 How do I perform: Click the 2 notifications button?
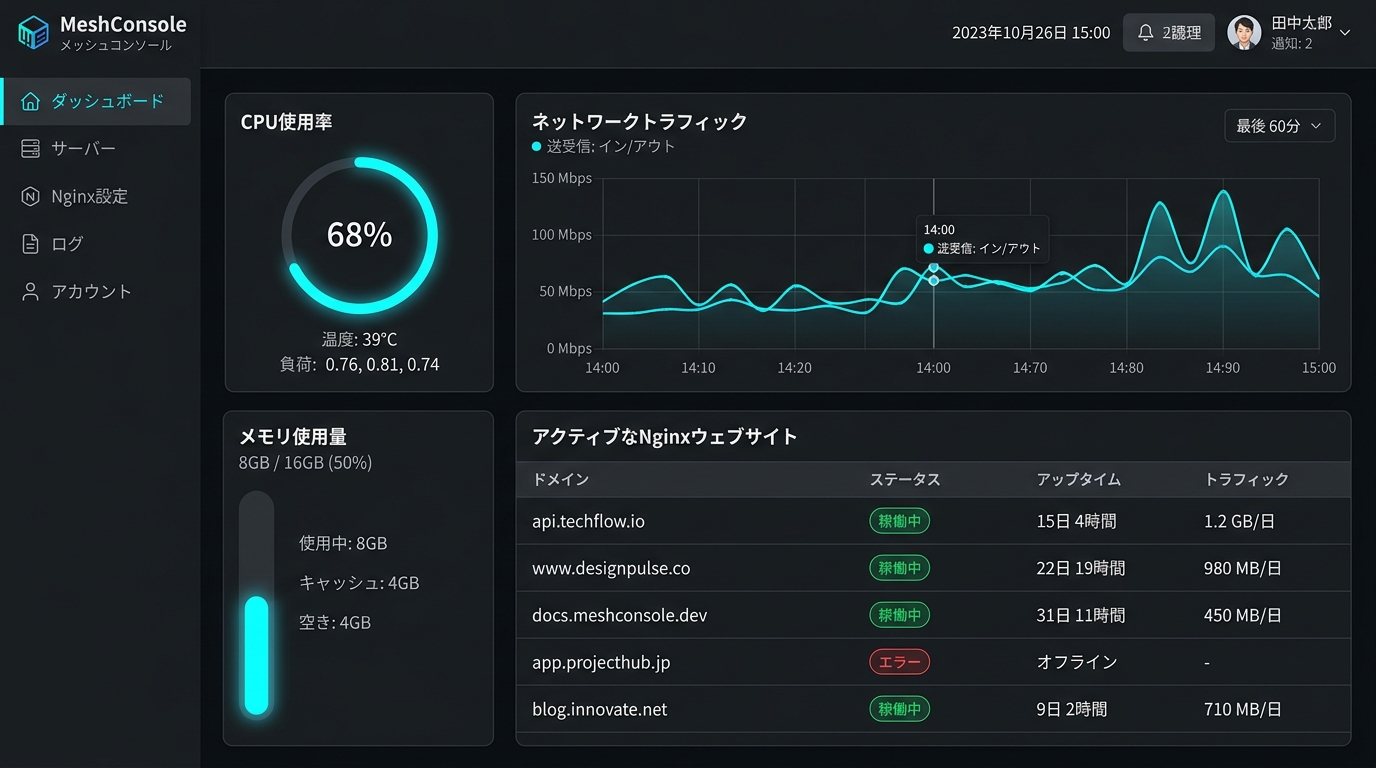pyautogui.click(x=1169, y=33)
